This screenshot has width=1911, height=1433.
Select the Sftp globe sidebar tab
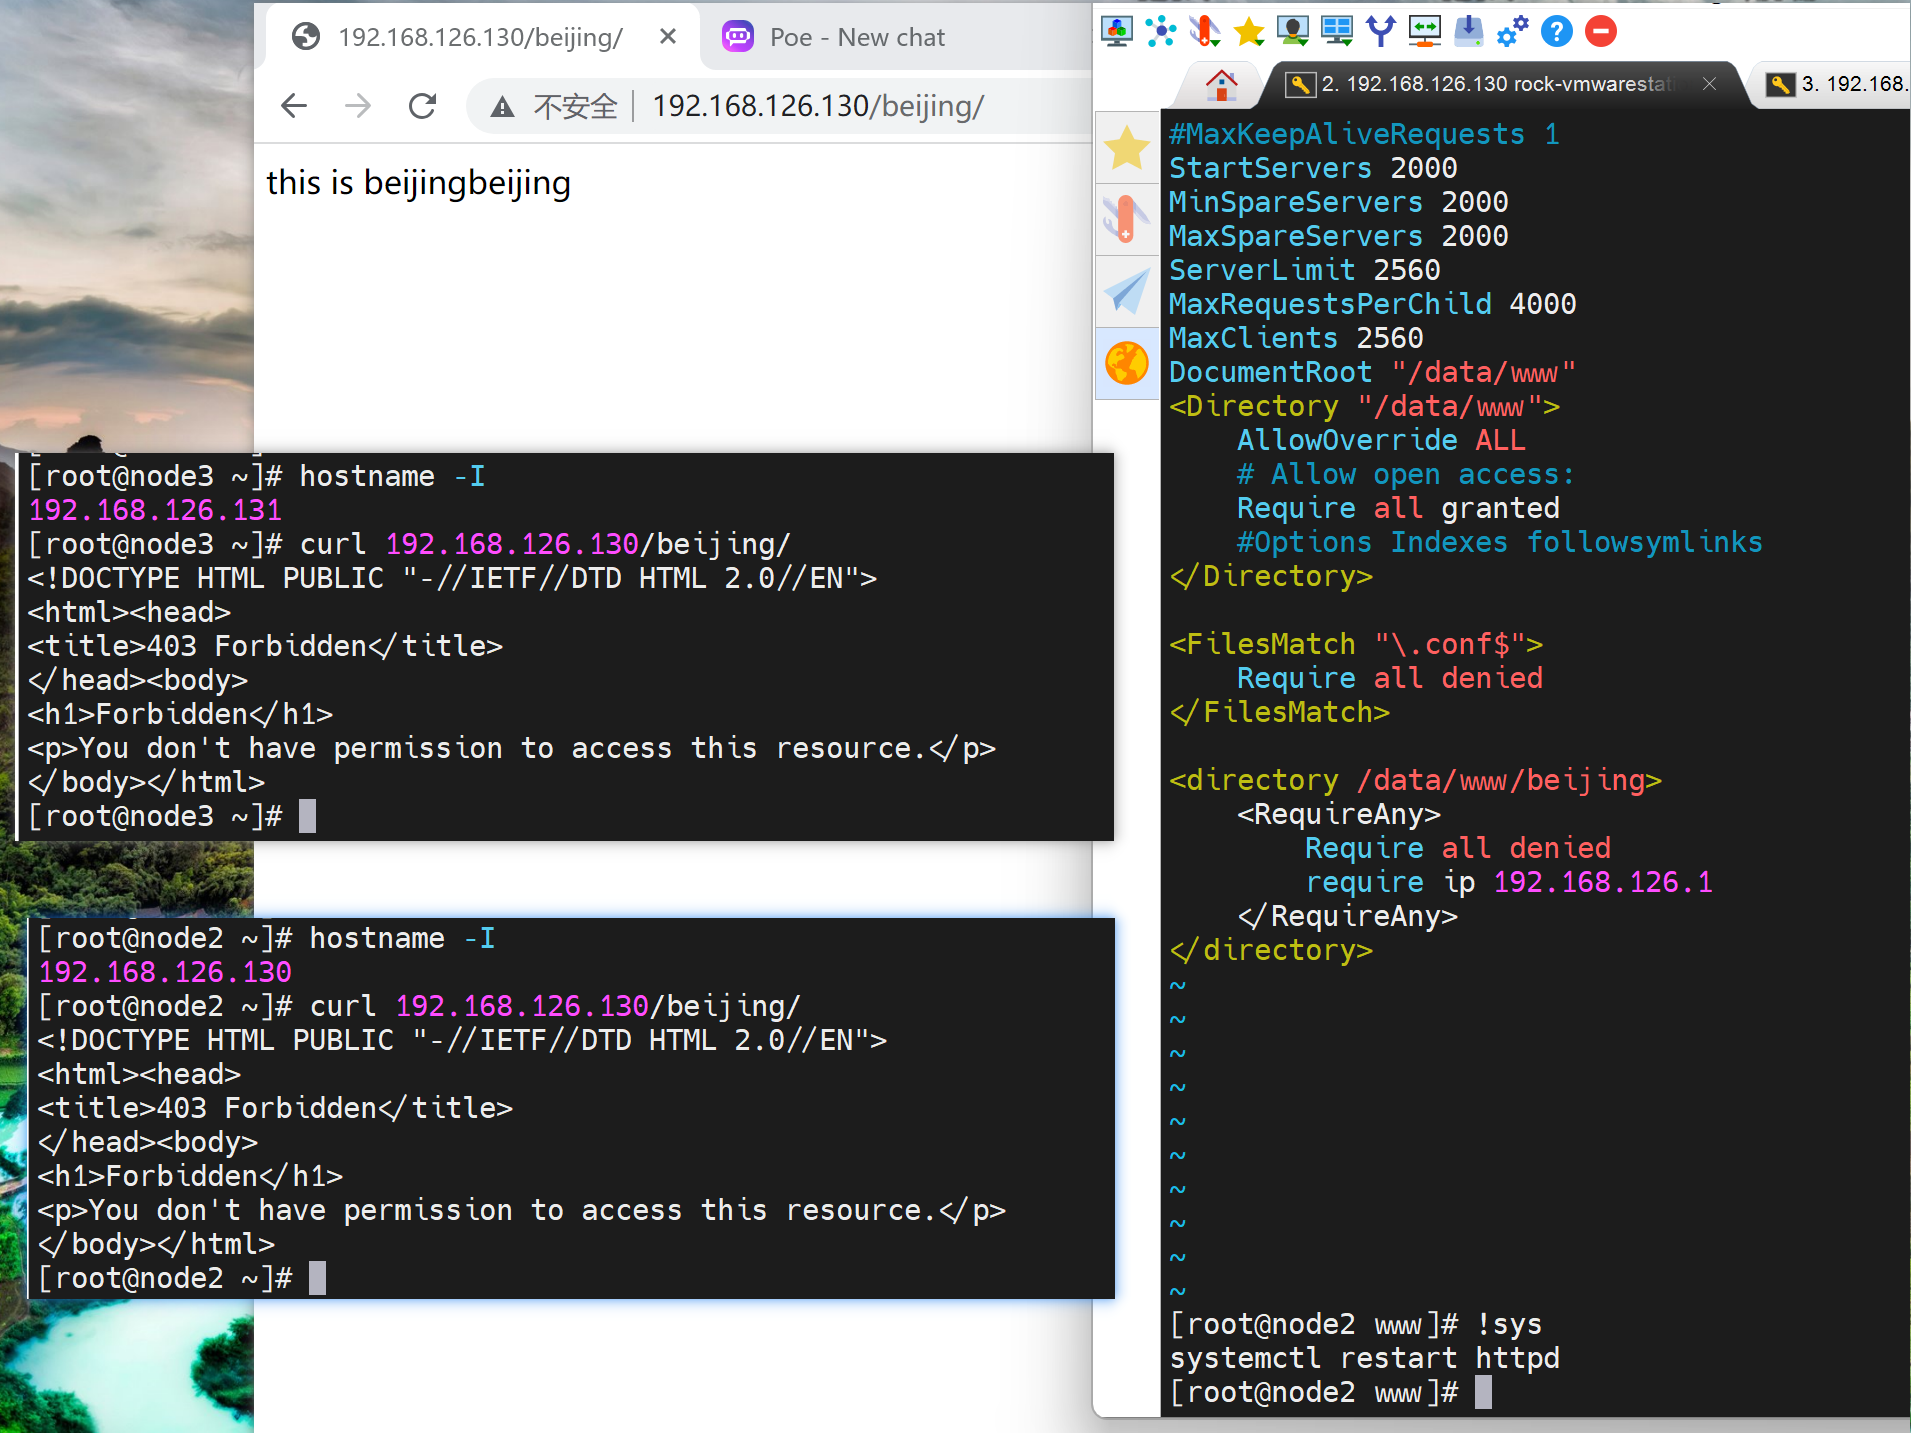(1127, 363)
